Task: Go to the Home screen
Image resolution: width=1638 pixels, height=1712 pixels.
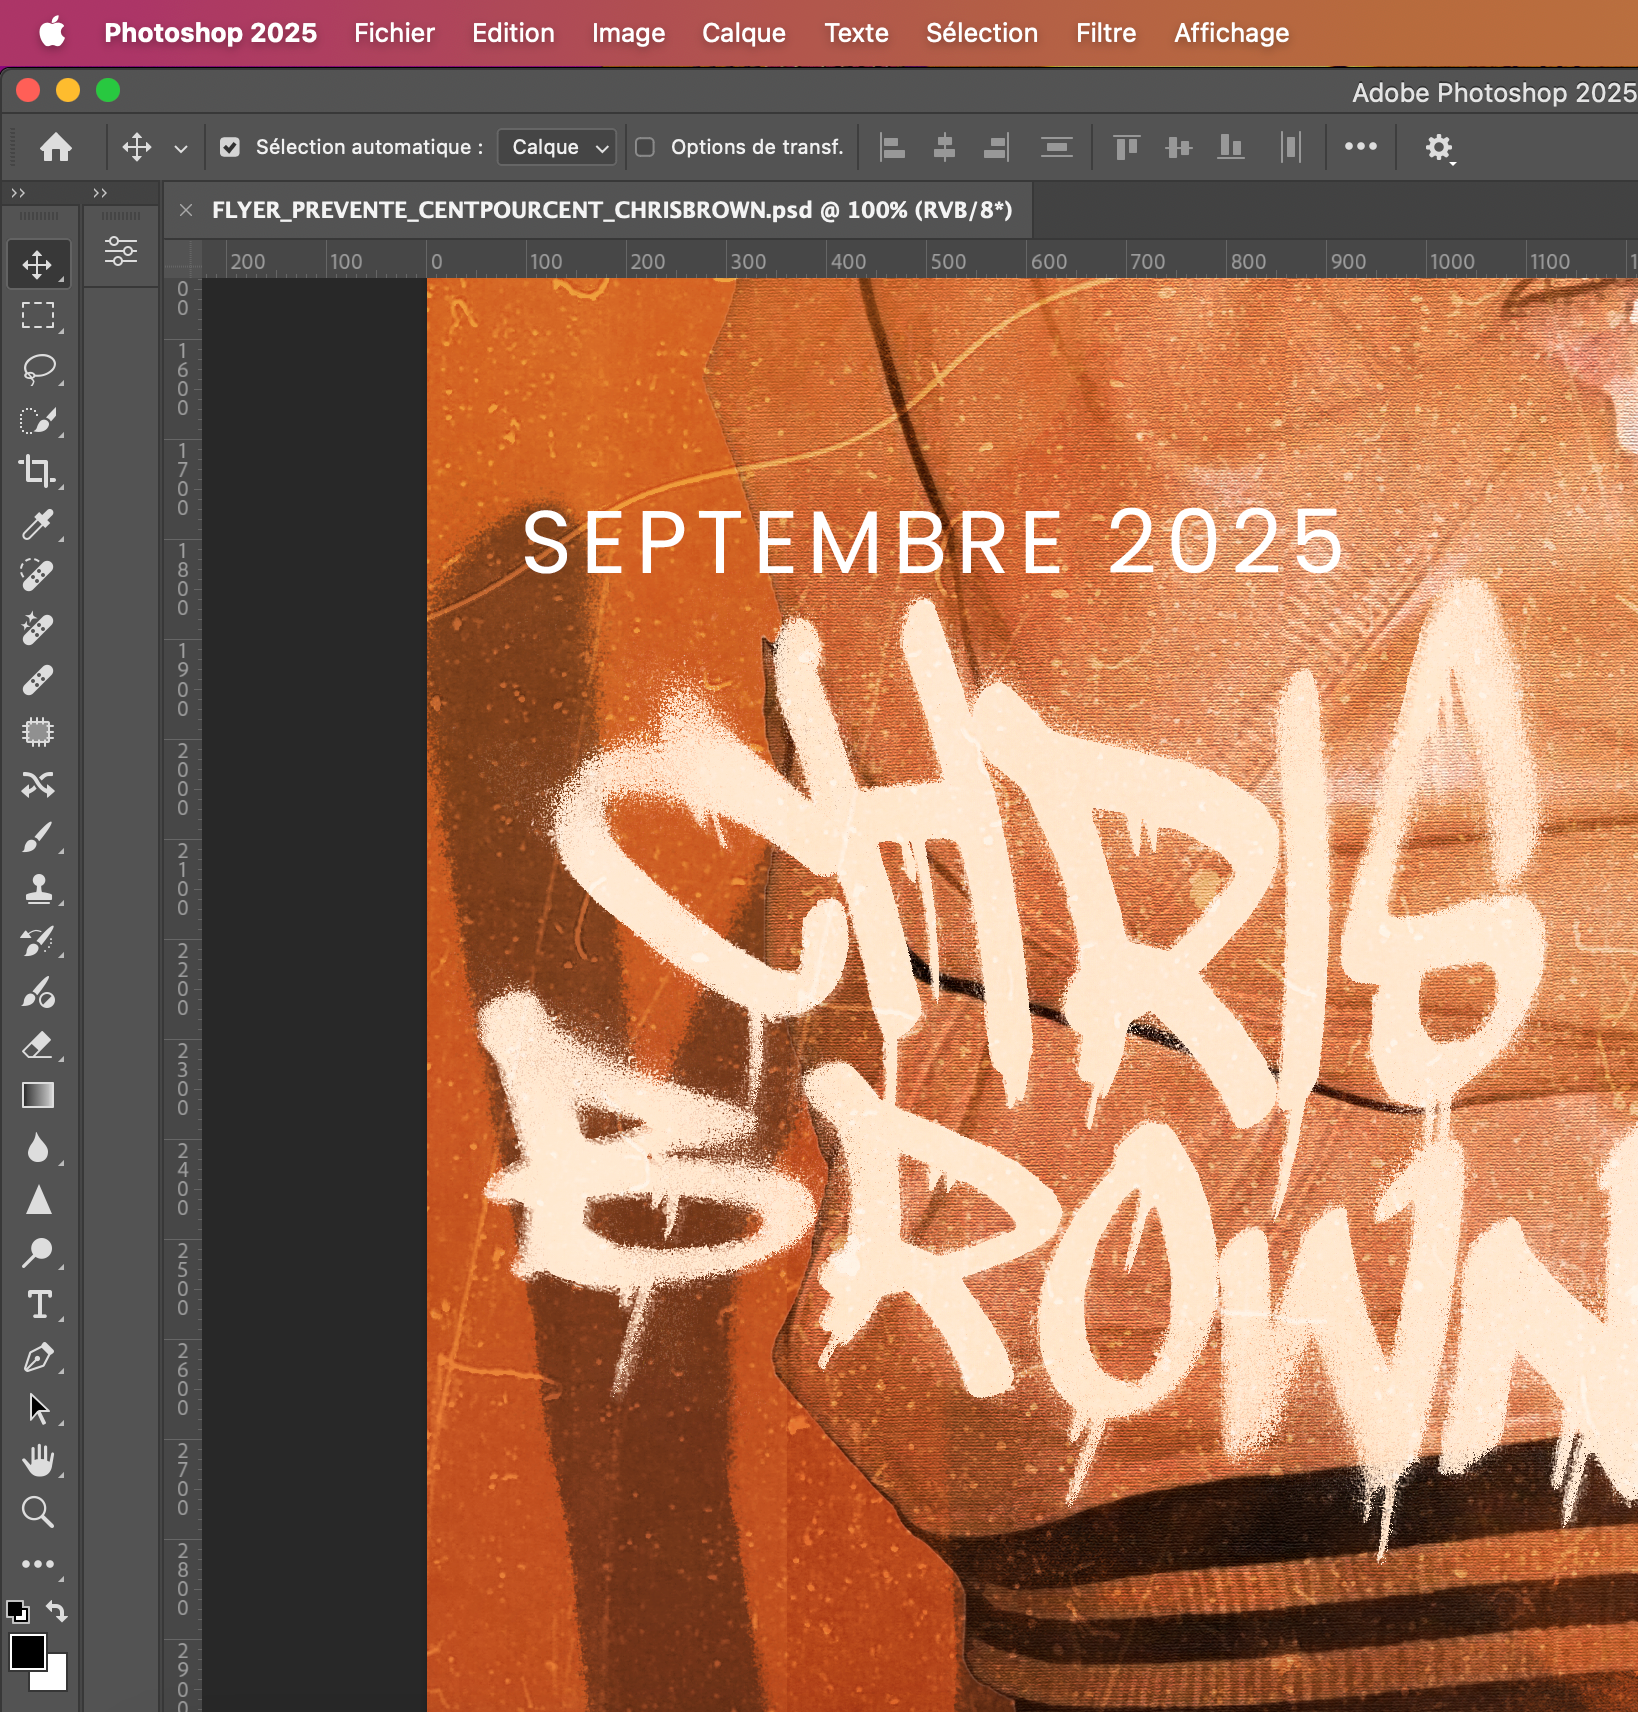Action: coord(56,147)
